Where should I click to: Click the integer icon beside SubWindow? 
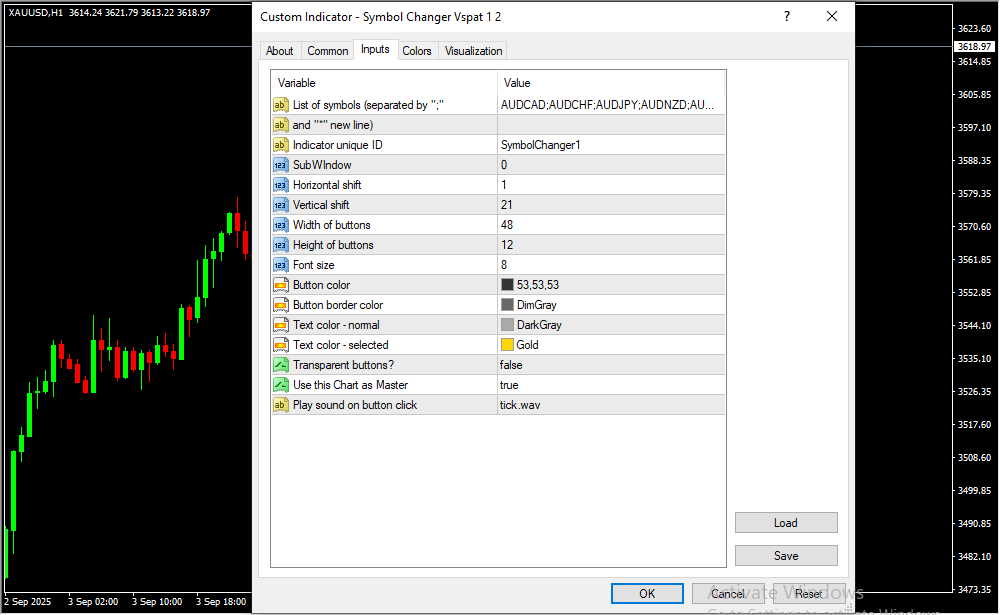(280, 165)
